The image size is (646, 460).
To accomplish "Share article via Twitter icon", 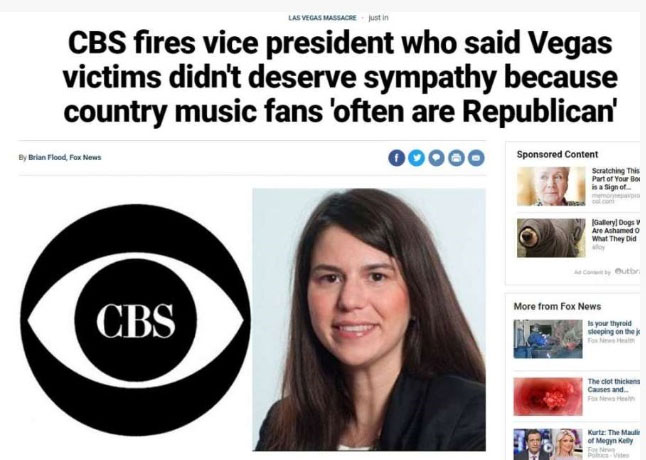I will (417, 158).
